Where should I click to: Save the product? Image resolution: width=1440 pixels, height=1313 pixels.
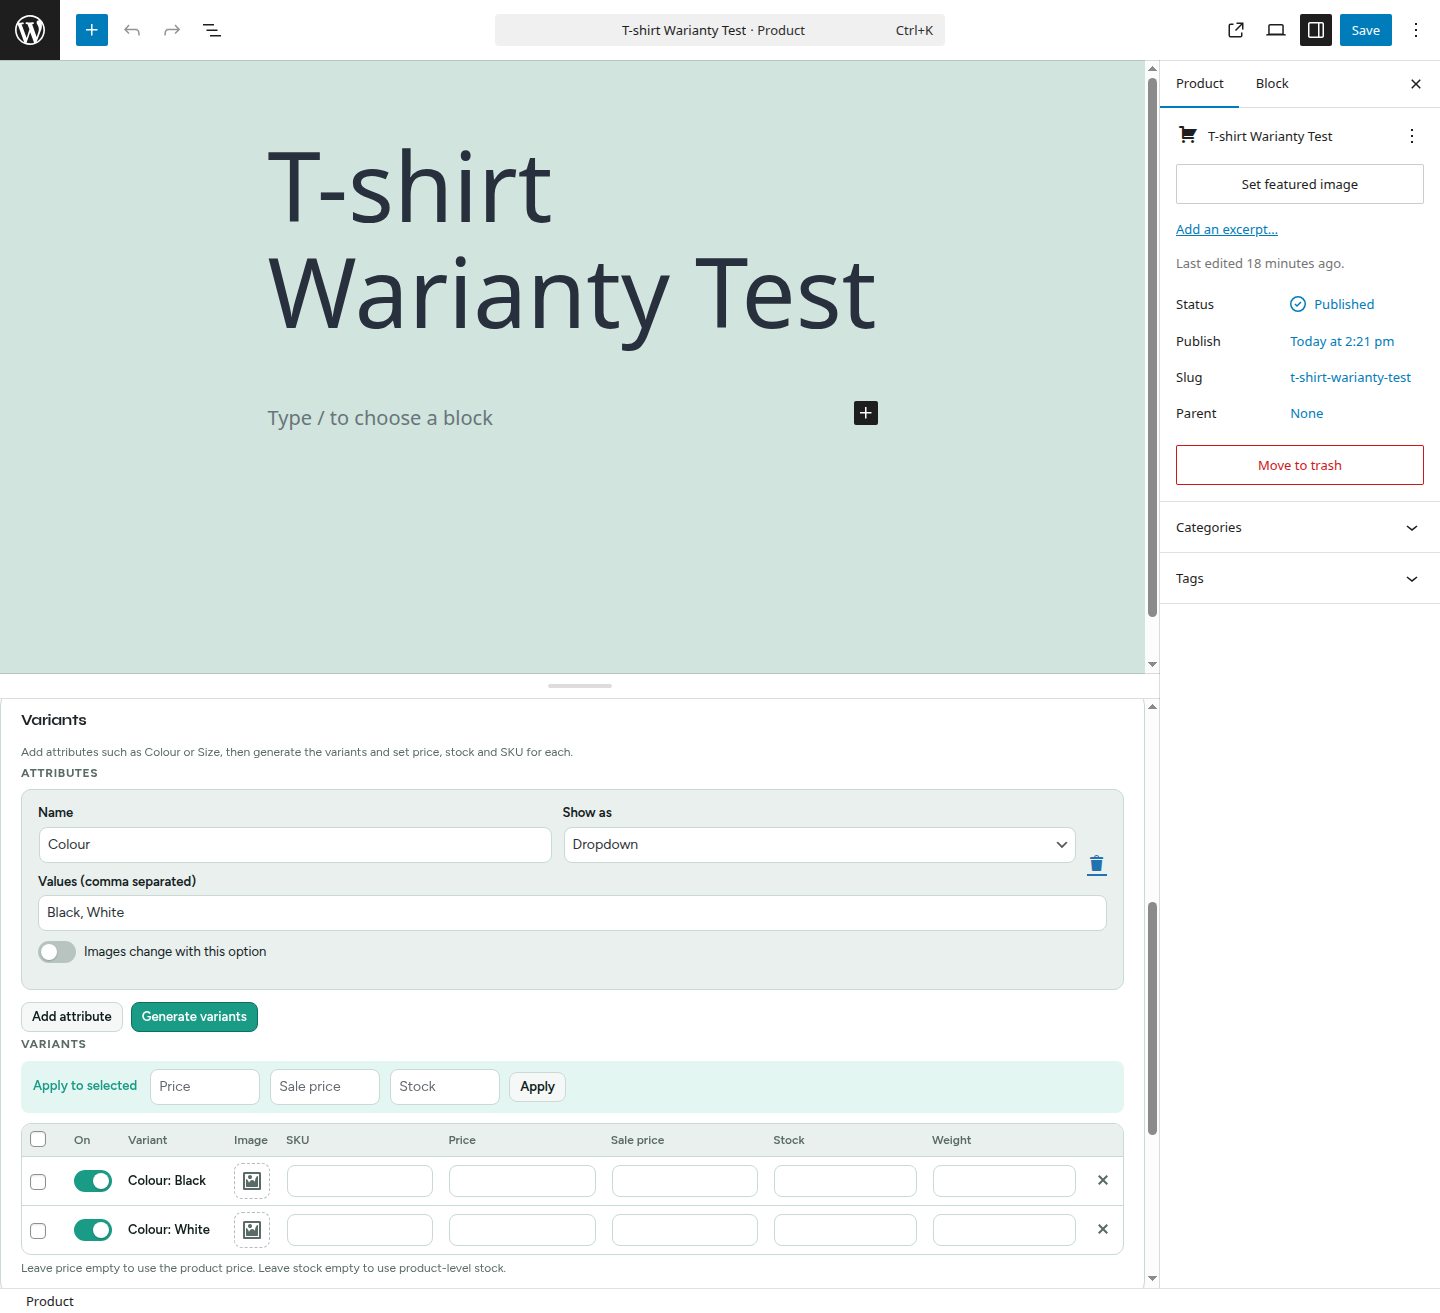pos(1366,30)
